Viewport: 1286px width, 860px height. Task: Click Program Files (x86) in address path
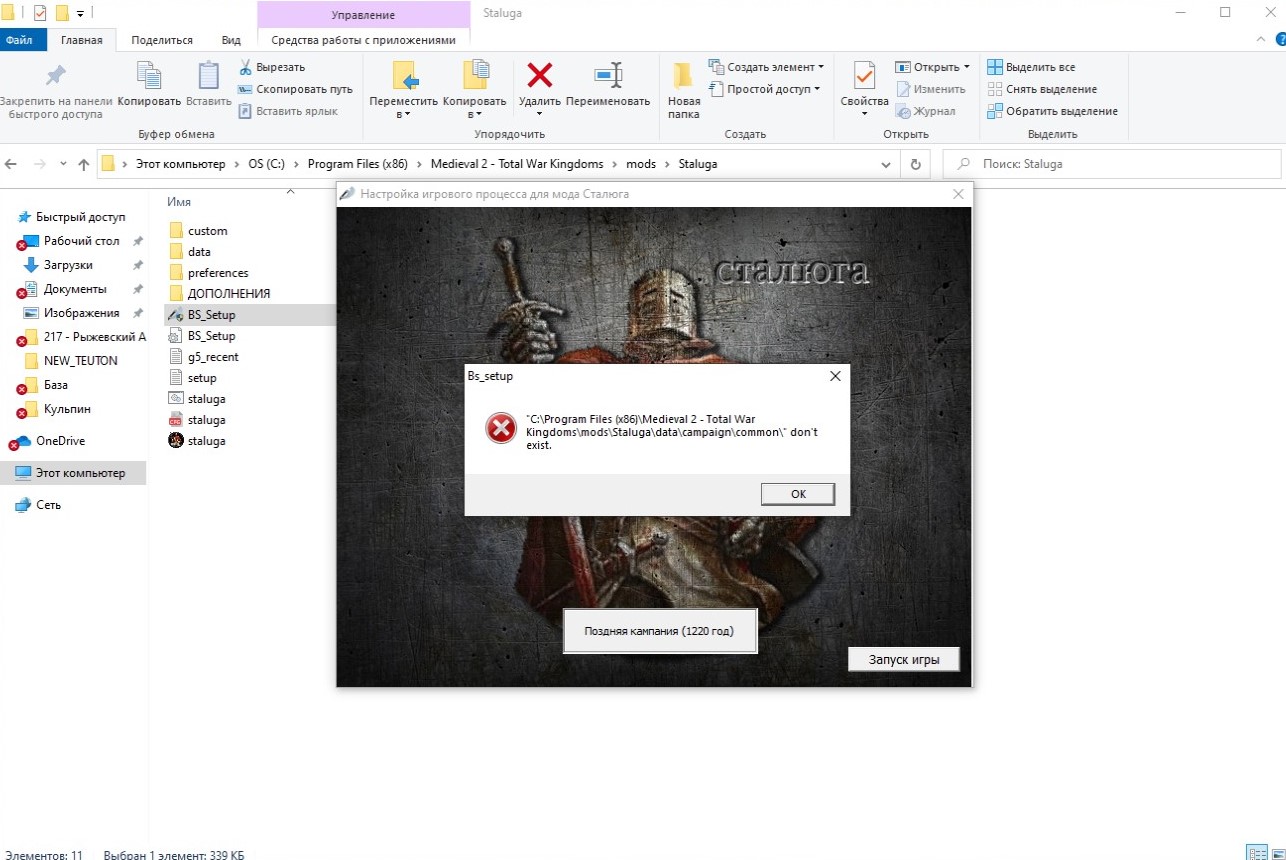pyautogui.click(x=357, y=164)
